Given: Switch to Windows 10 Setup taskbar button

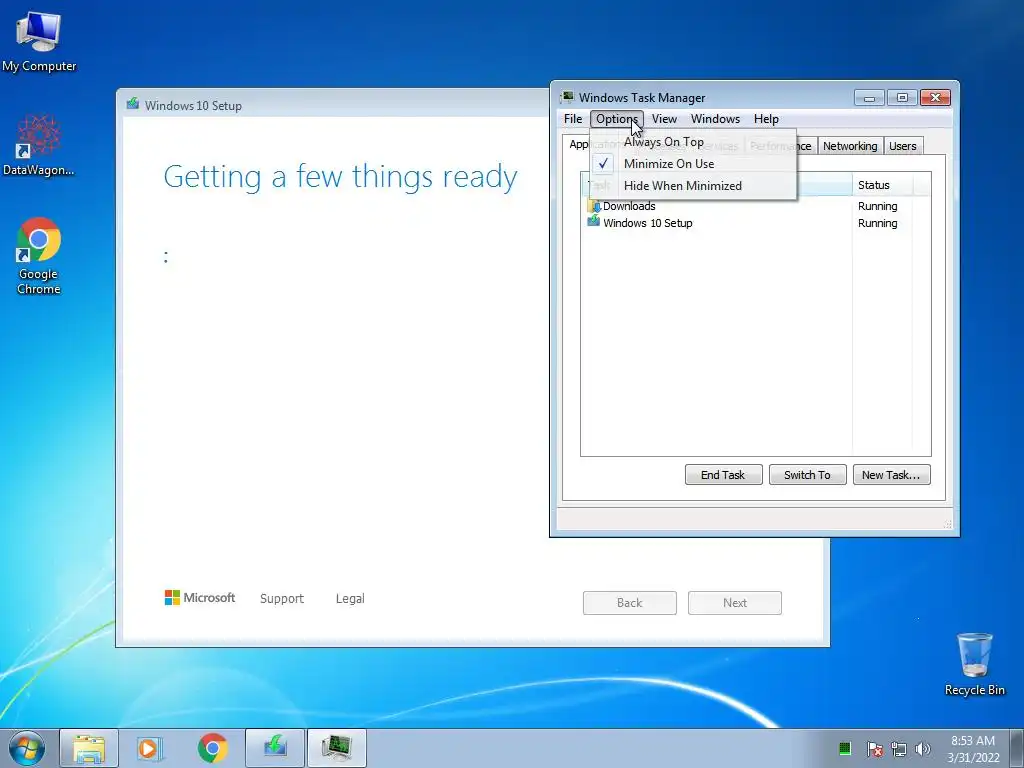Looking at the screenshot, I should pos(275,748).
